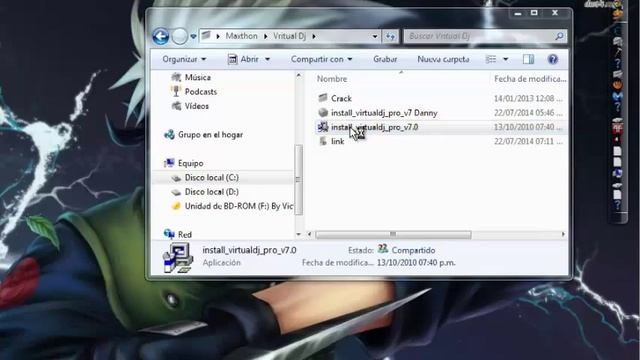Viewport: 640px width, 360px height.
Task: Click horizontal scrollbar right arrow
Action: pyautogui.click(x=563, y=234)
